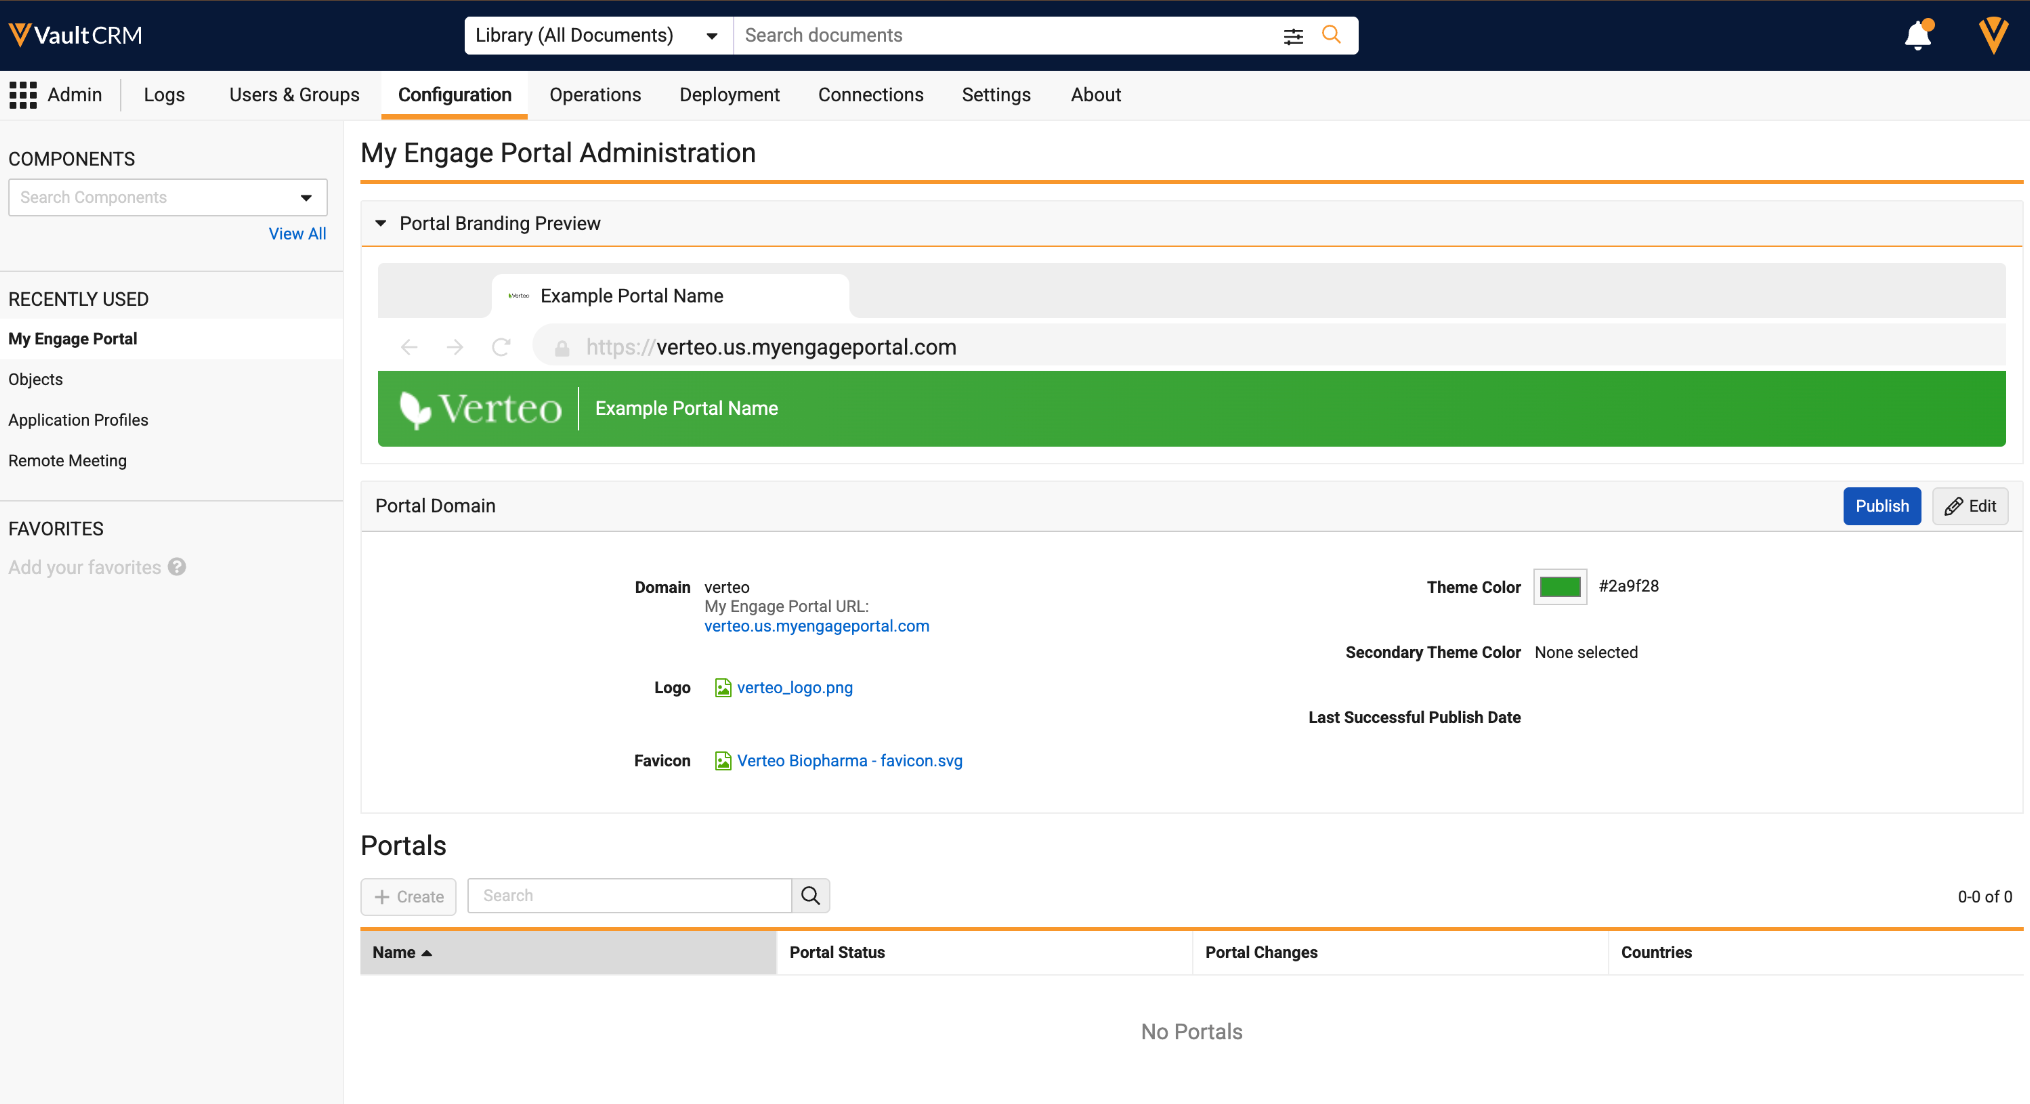This screenshot has width=2030, height=1104.
Task: Click the Admin menu label
Action: pyautogui.click(x=75, y=95)
